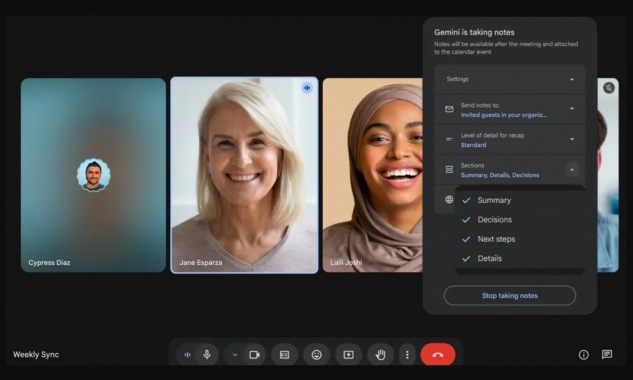
Task: Click the Gemini audio indicator in toolbar
Action: [187, 355]
